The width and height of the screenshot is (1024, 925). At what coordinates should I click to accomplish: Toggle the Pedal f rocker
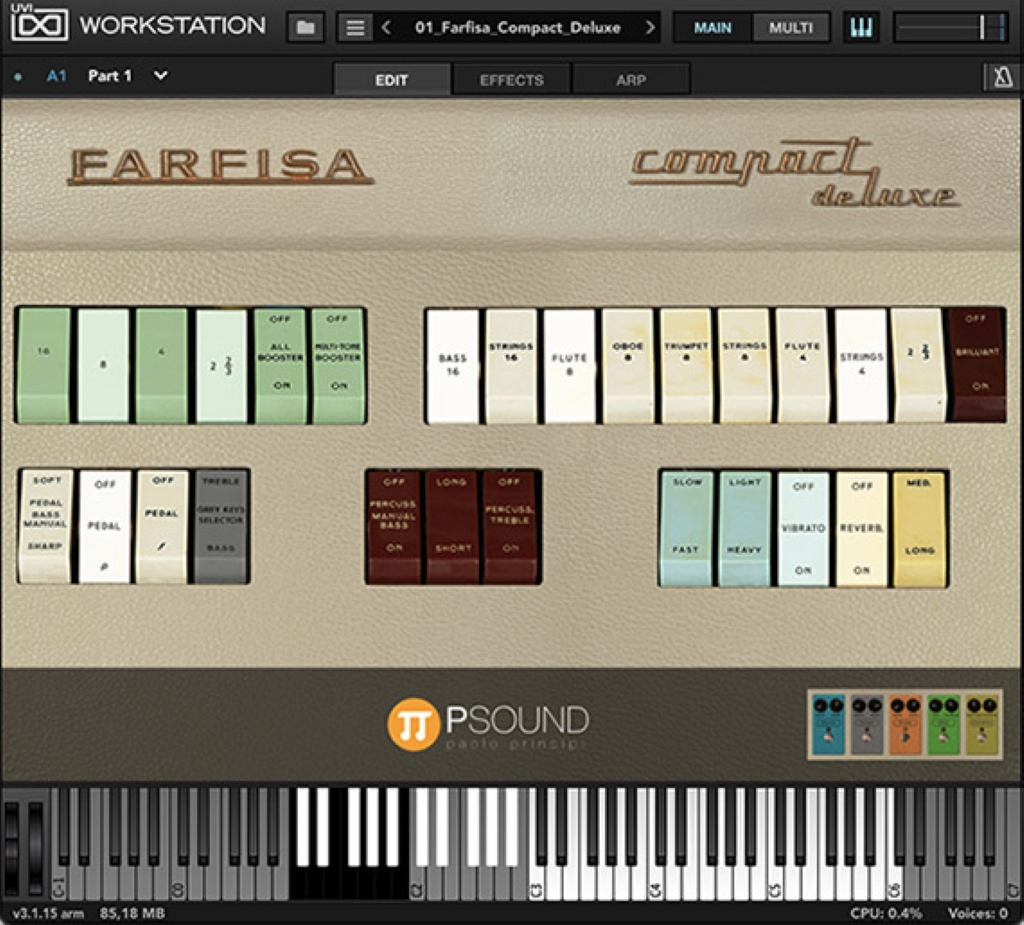[162, 526]
